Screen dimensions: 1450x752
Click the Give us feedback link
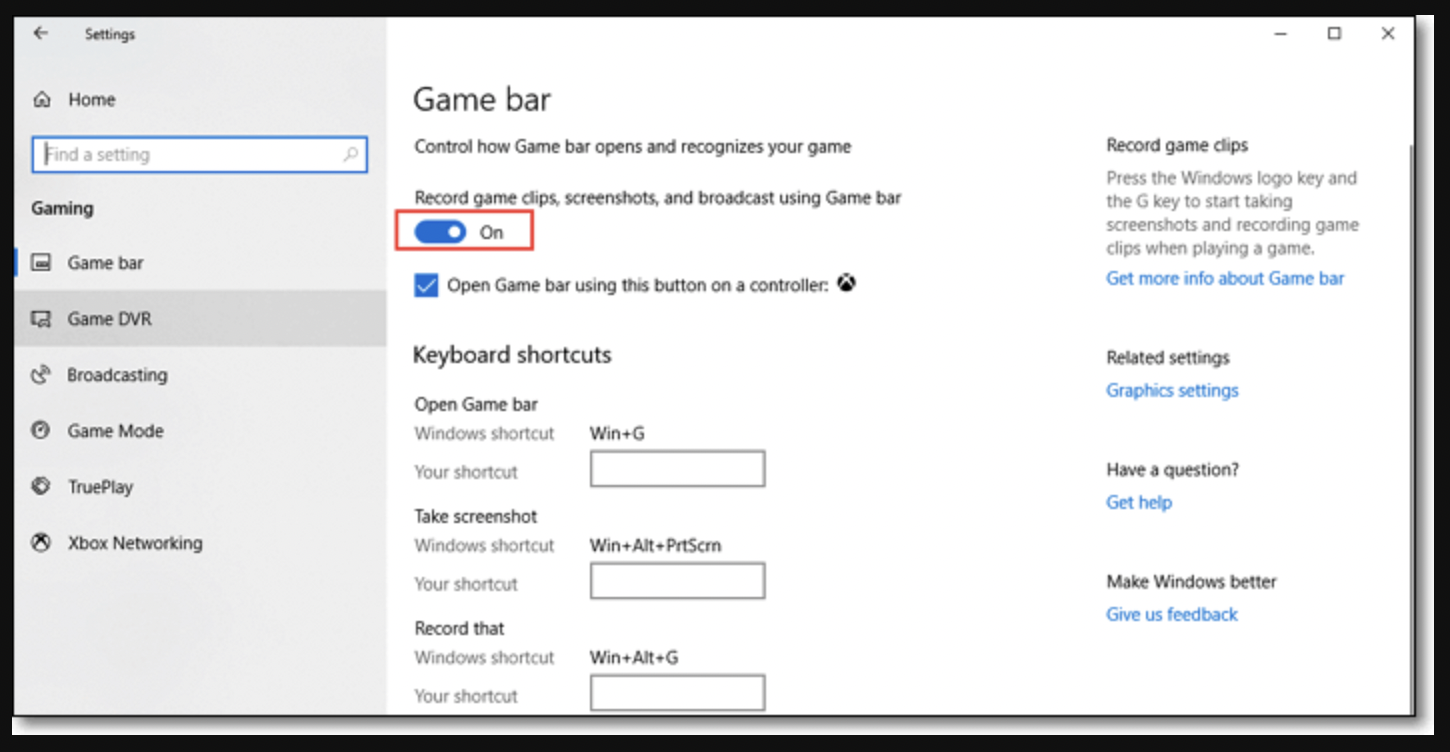pos(1172,615)
